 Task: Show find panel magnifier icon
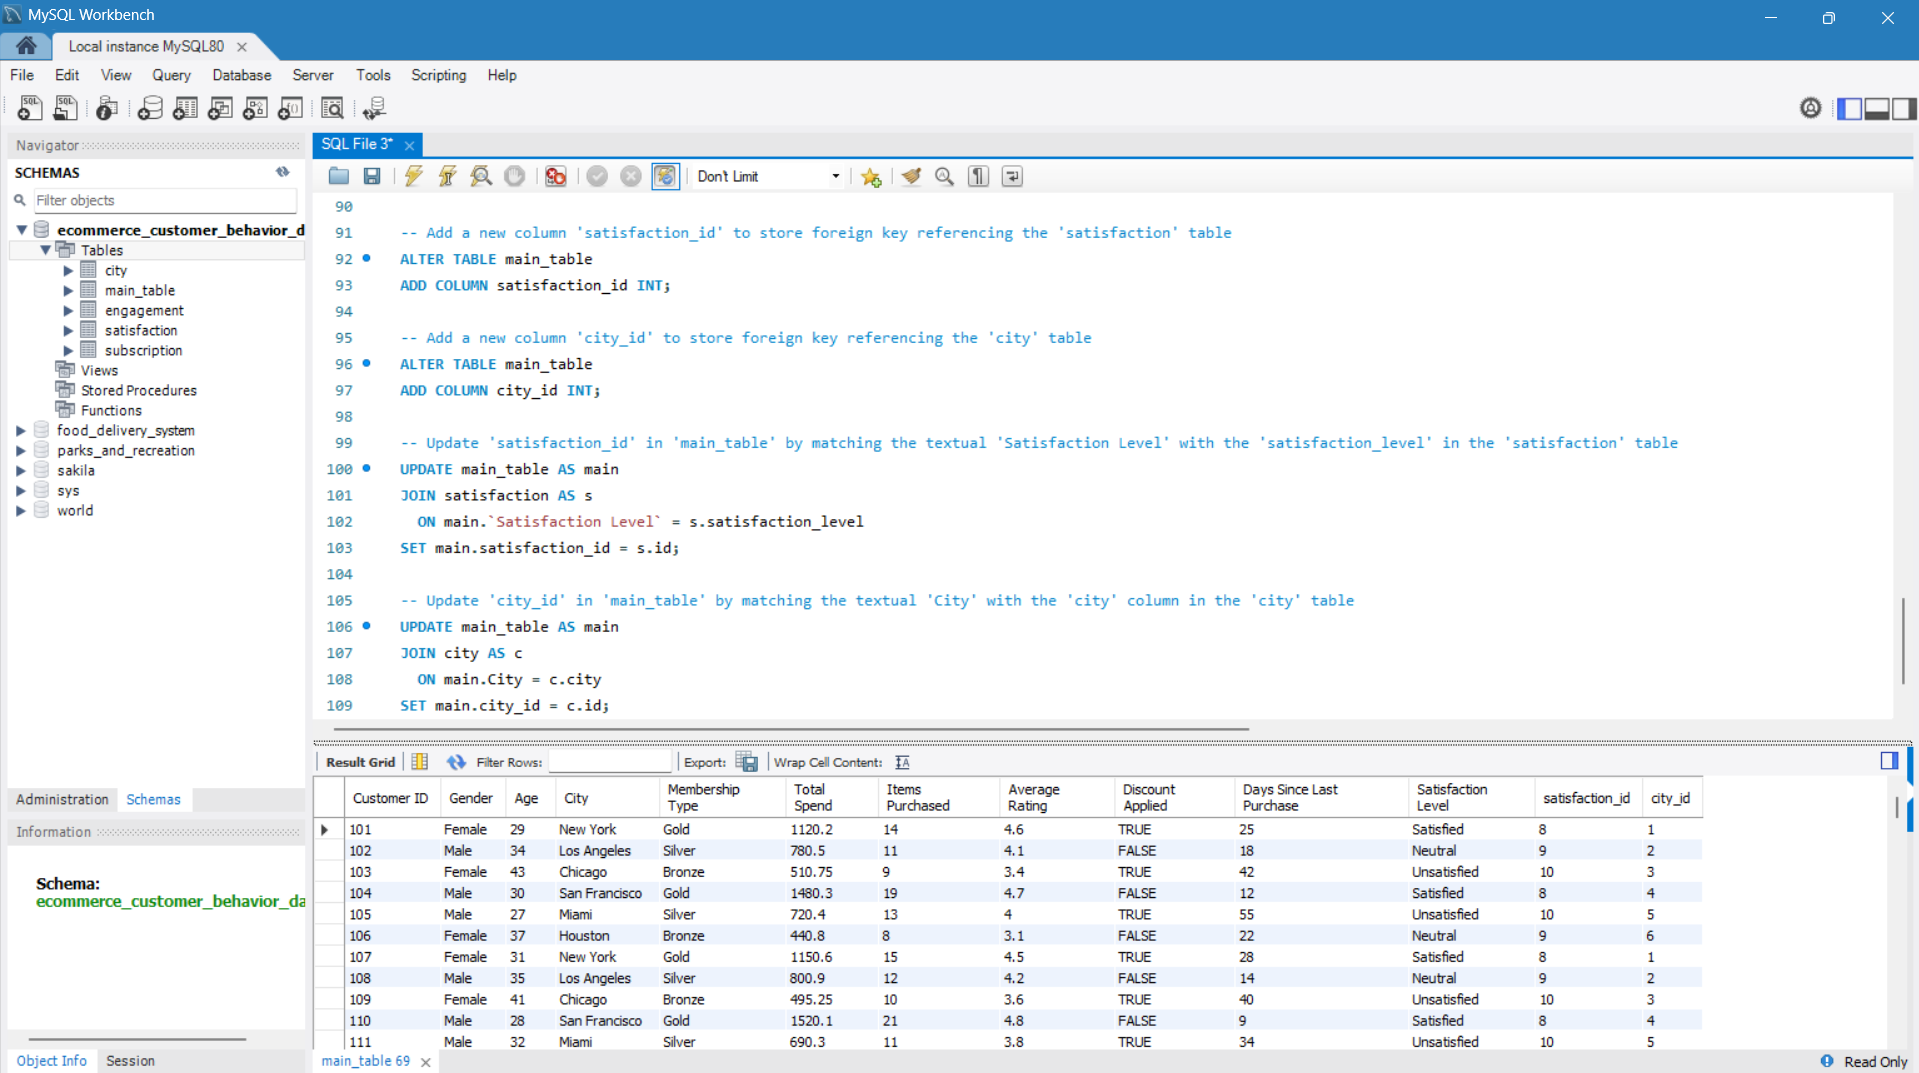click(944, 176)
